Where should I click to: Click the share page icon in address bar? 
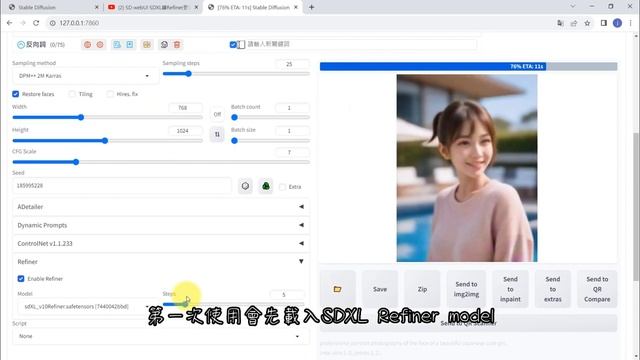click(x=573, y=23)
